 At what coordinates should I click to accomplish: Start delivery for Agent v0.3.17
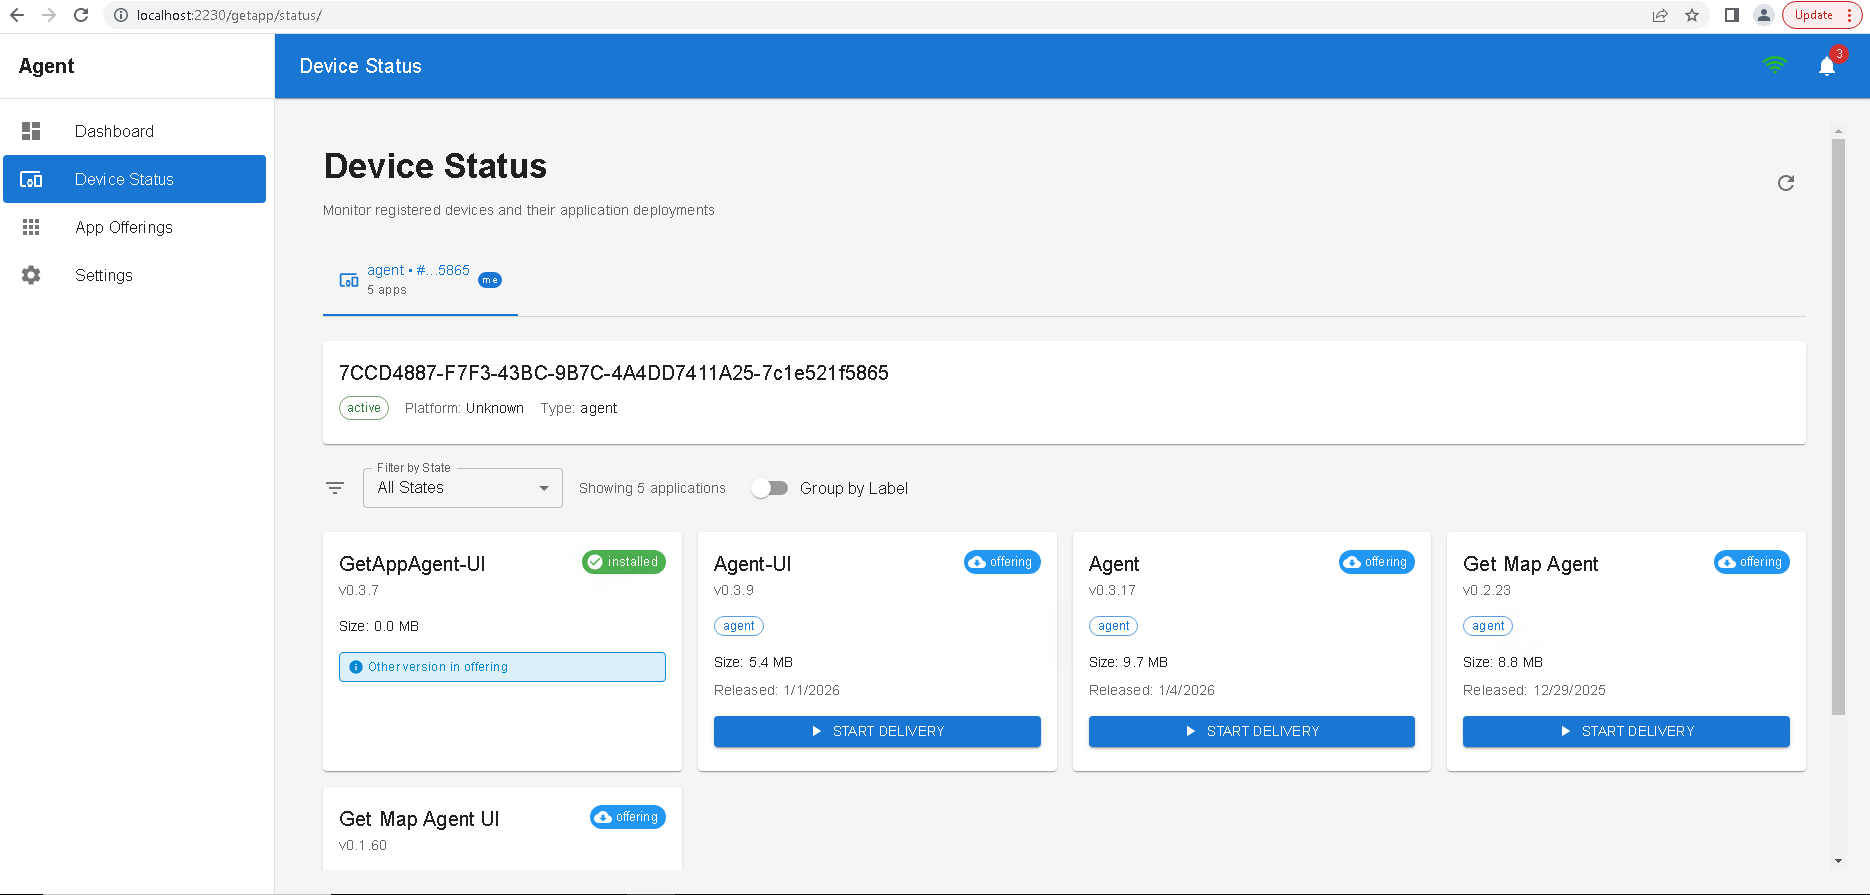point(1252,731)
